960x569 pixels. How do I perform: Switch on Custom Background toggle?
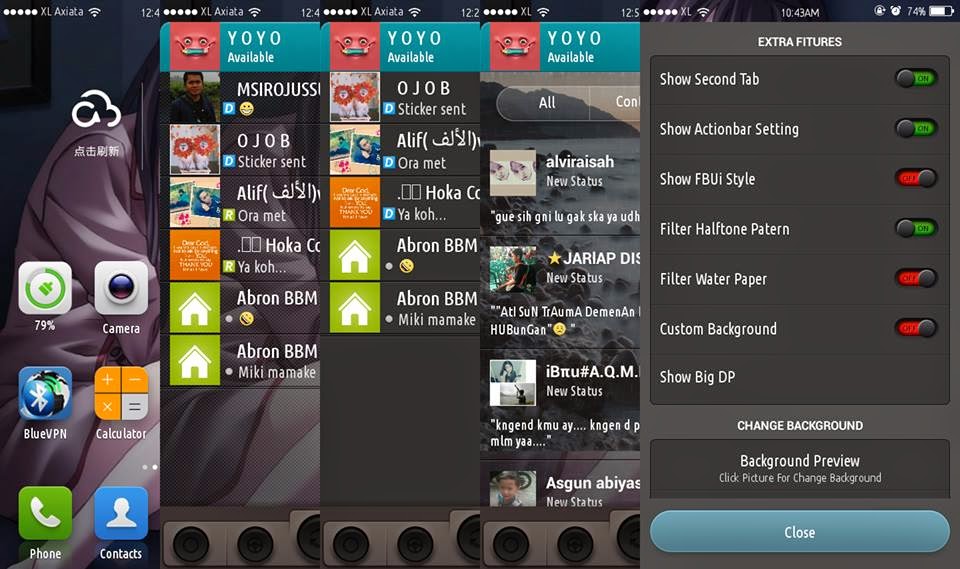tap(916, 328)
